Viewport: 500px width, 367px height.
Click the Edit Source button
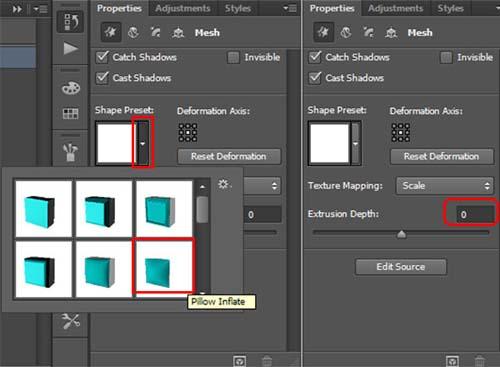pyautogui.click(x=401, y=267)
